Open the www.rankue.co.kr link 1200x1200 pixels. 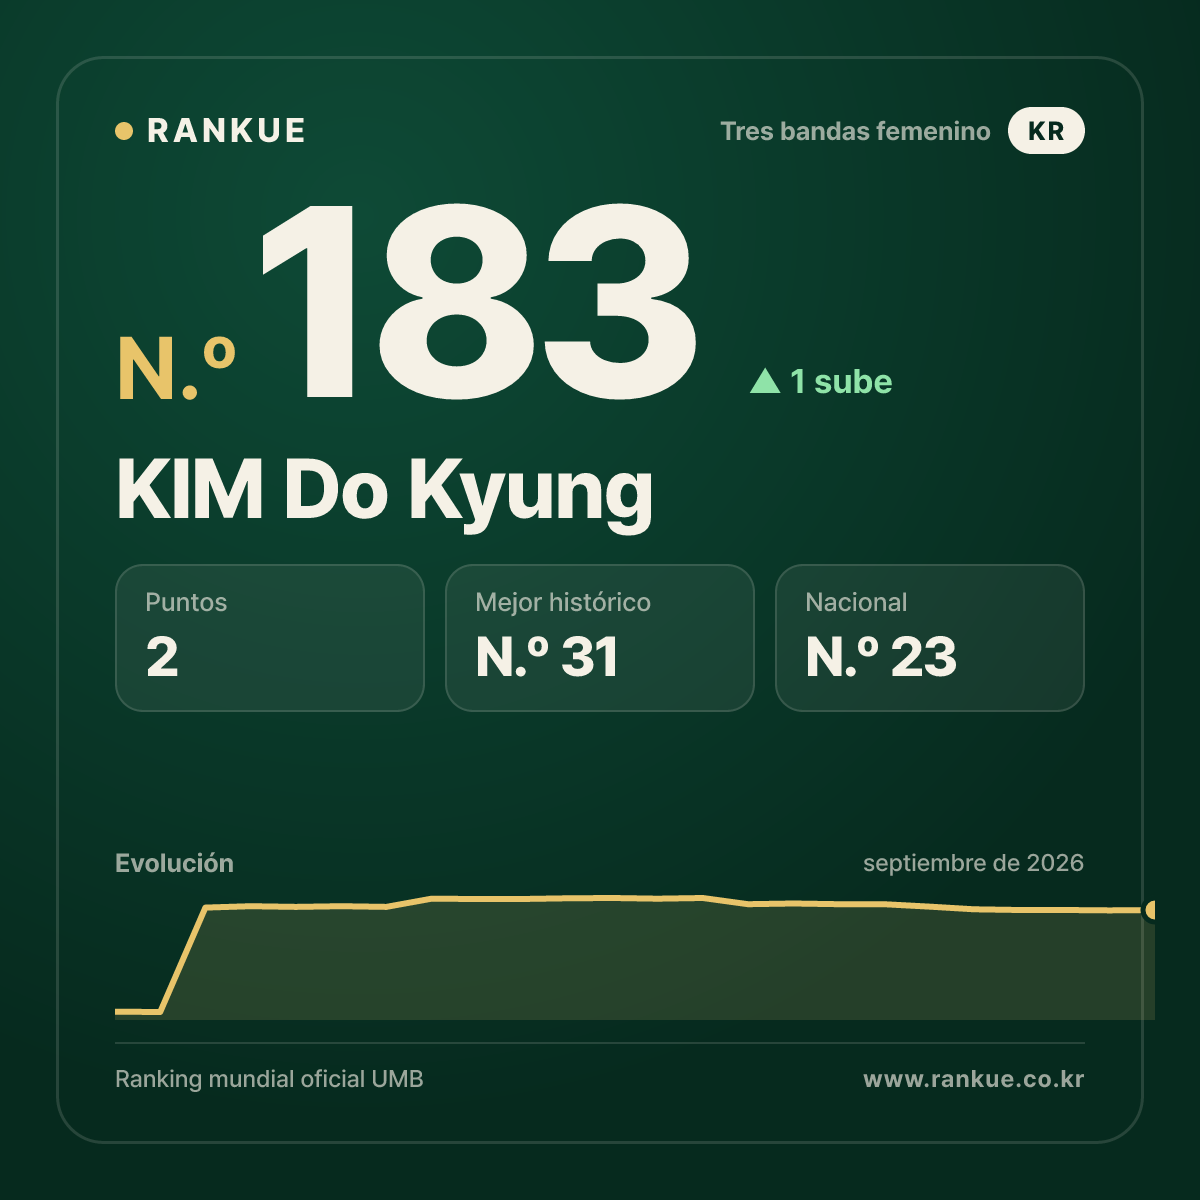tap(973, 1079)
